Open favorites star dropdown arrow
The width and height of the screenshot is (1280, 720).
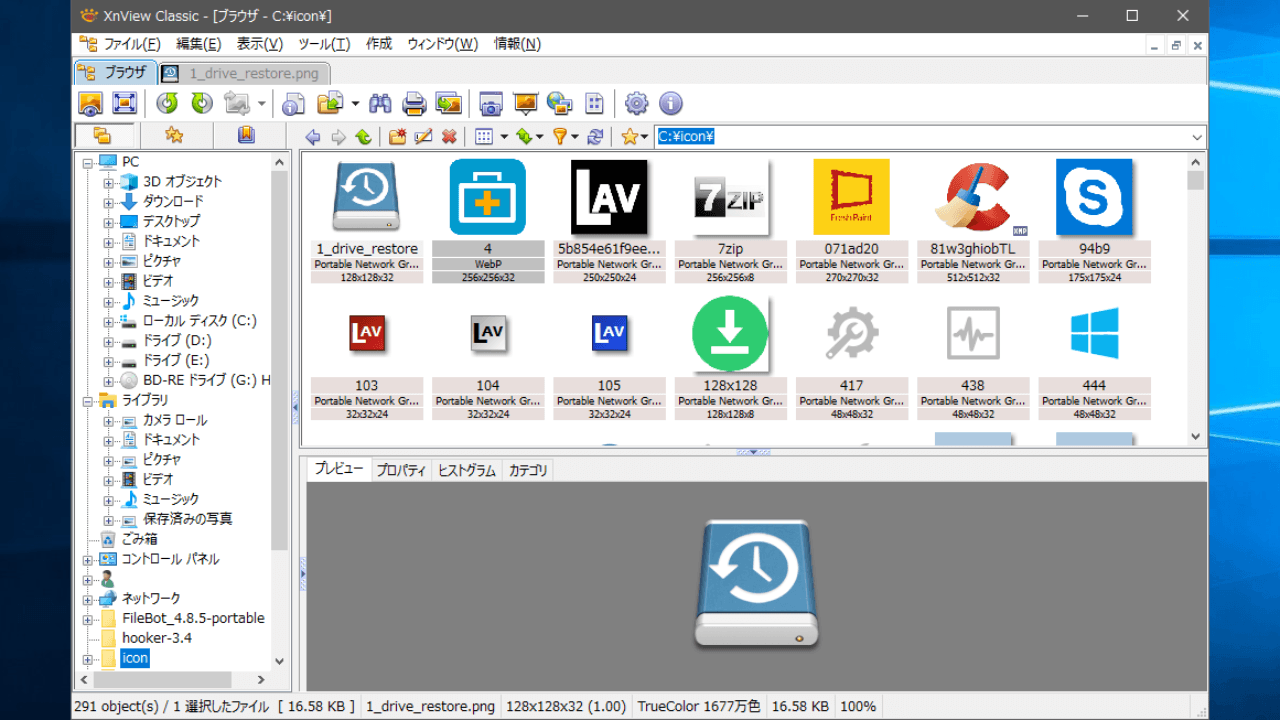(x=645, y=137)
